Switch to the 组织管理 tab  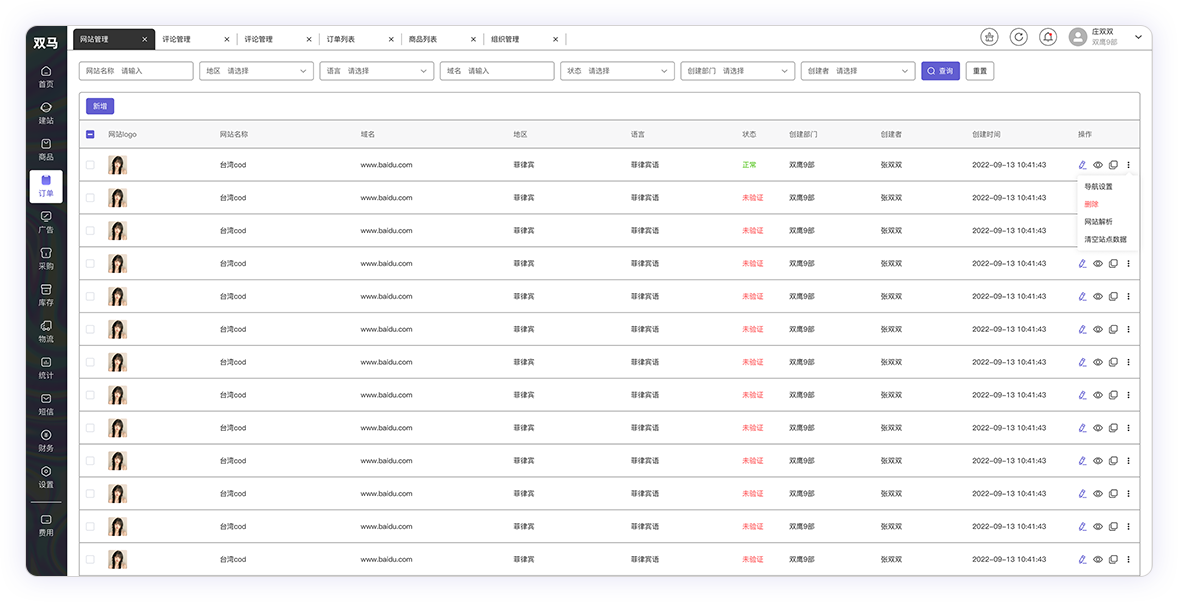[505, 39]
